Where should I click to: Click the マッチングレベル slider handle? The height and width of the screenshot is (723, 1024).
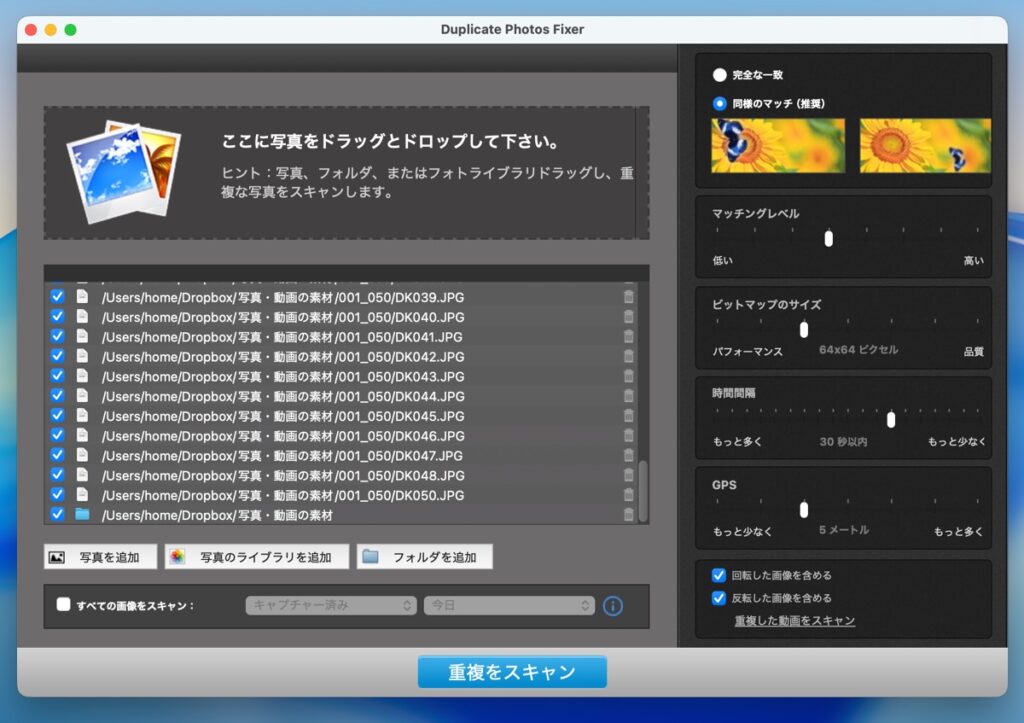[x=828, y=238]
